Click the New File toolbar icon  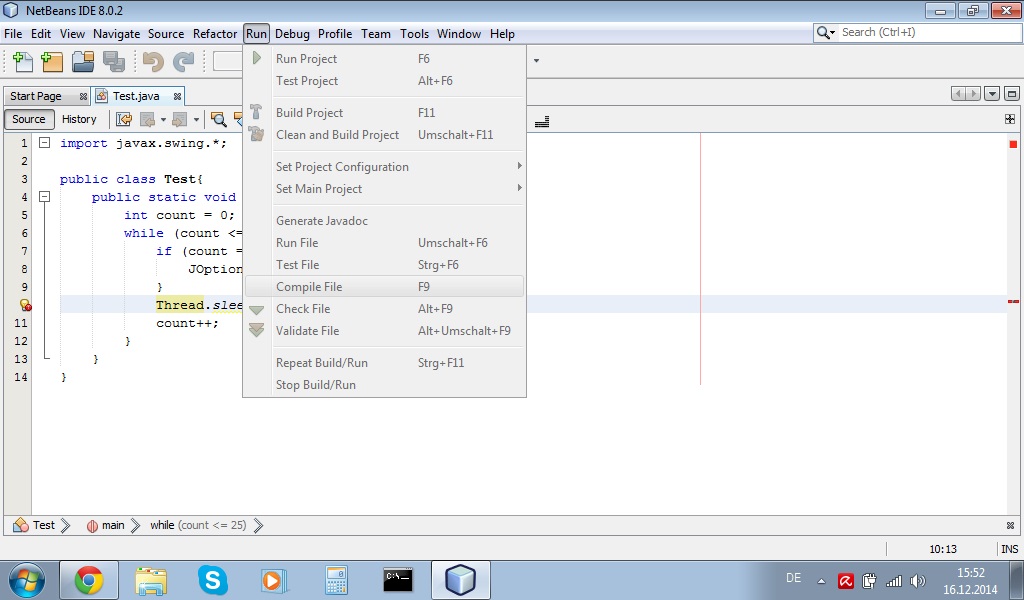[x=23, y=61]
